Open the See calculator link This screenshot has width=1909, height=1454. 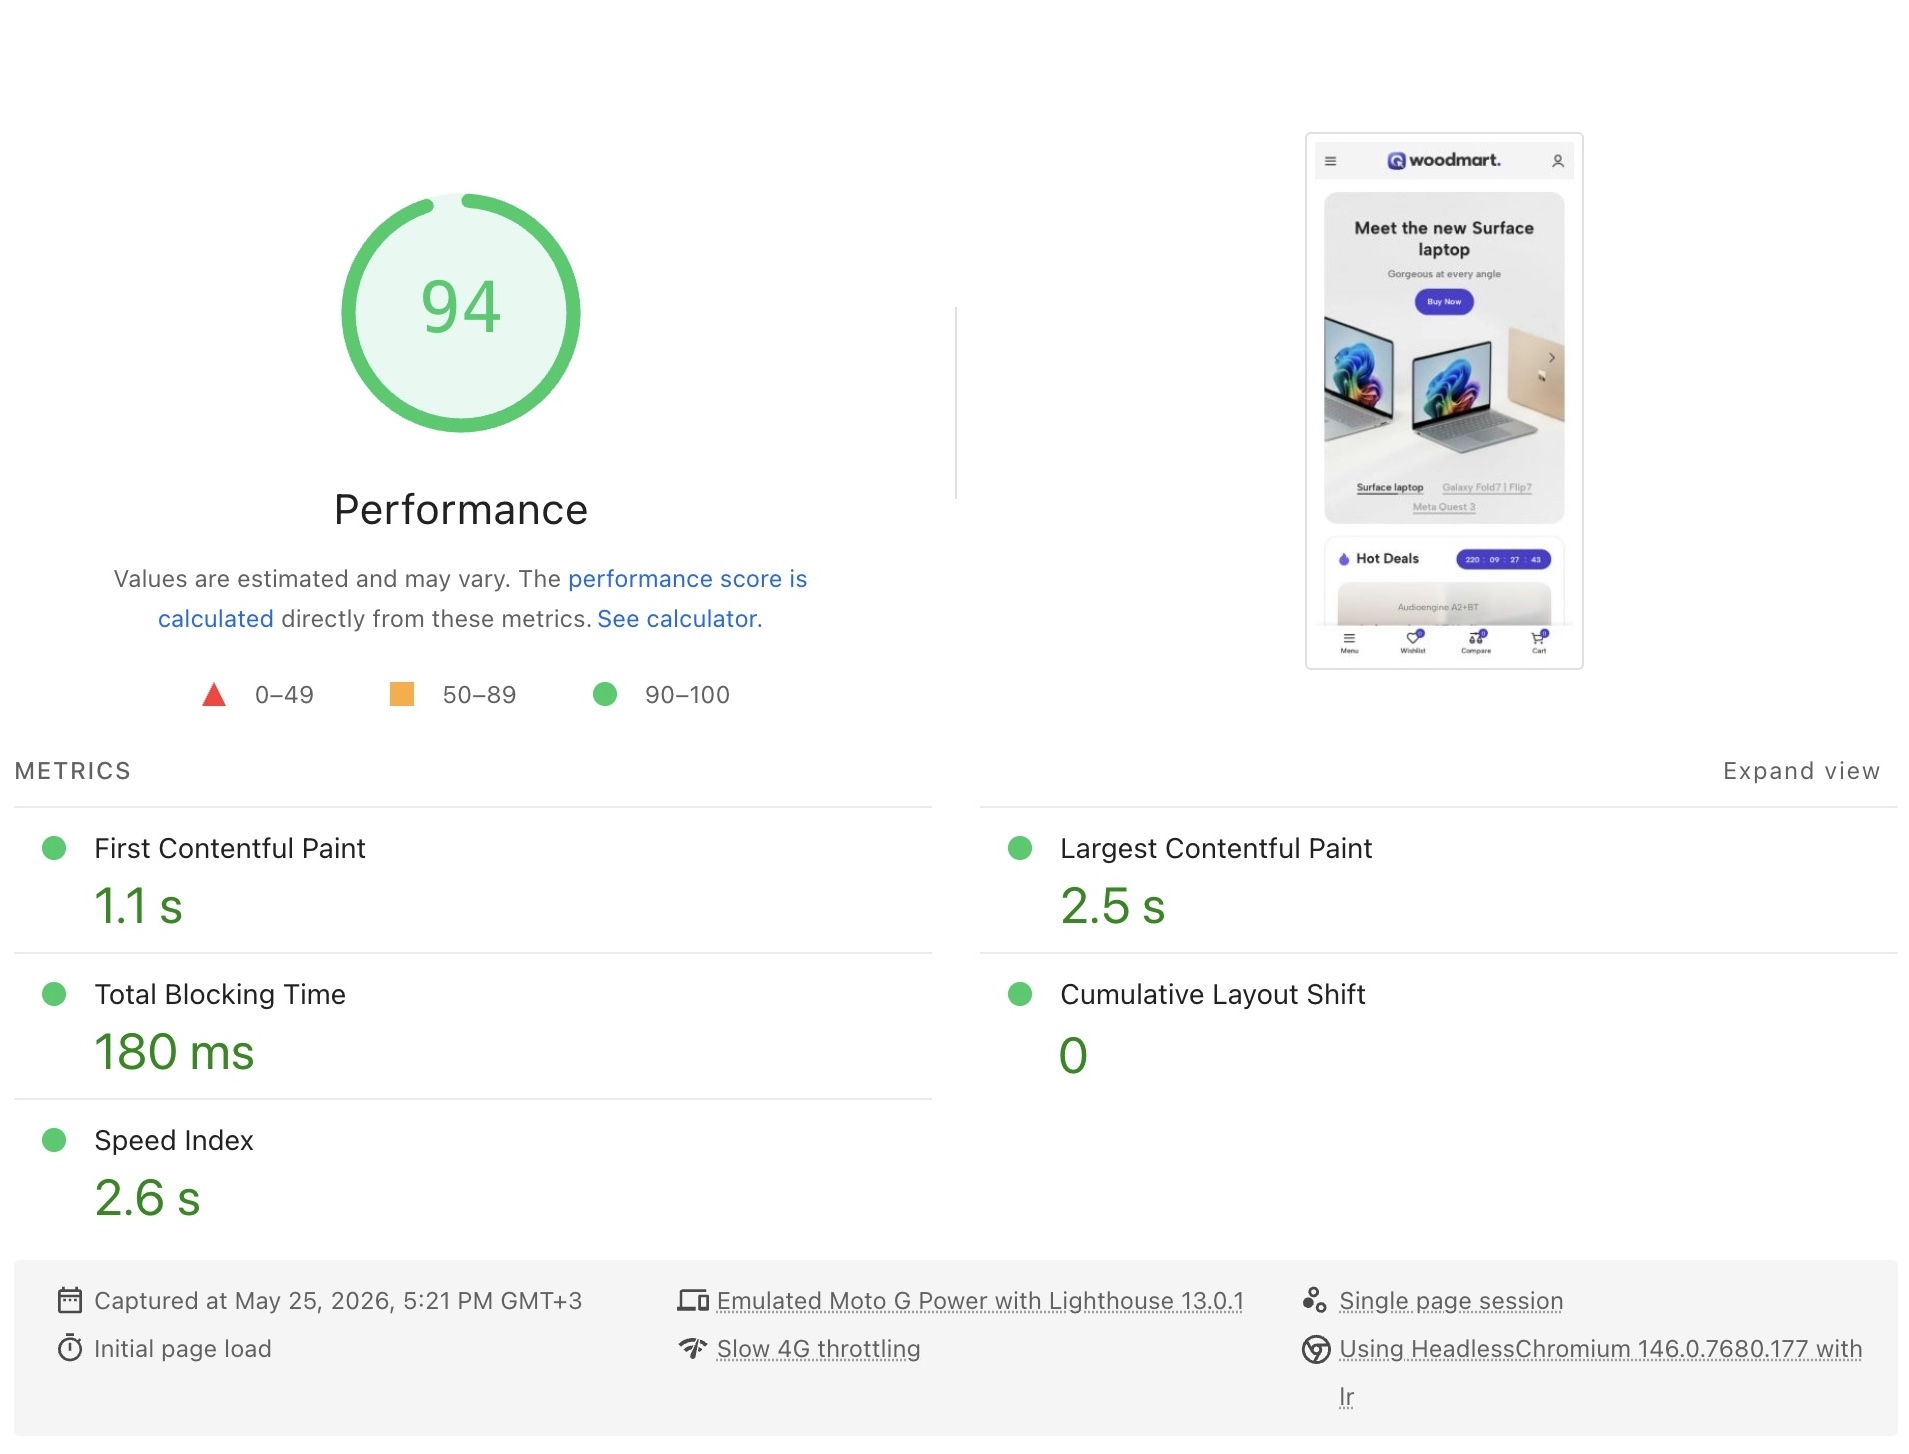click(679, 619)
